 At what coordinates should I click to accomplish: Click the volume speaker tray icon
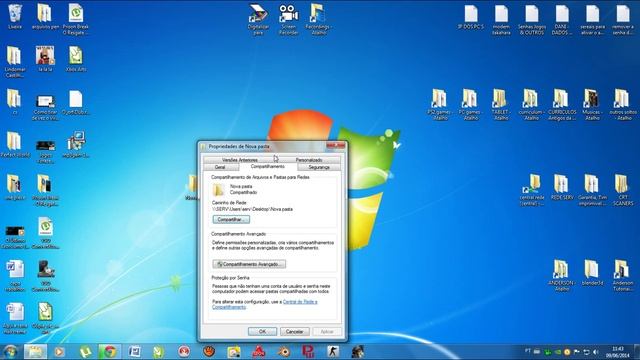pos(596,352)
